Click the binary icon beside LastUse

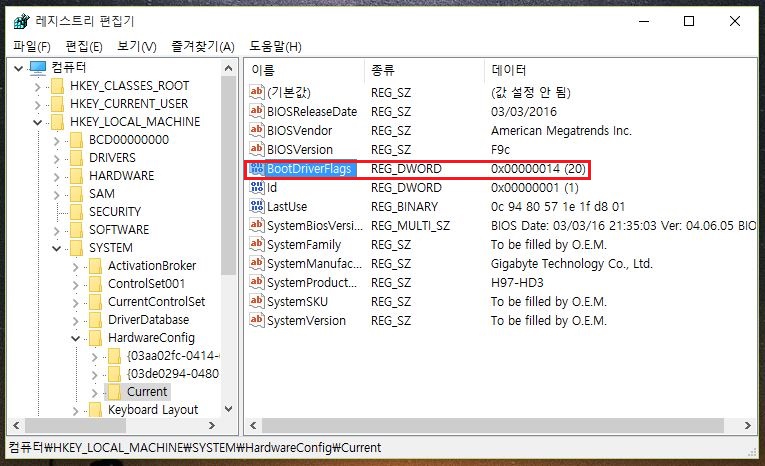(257, 206)
